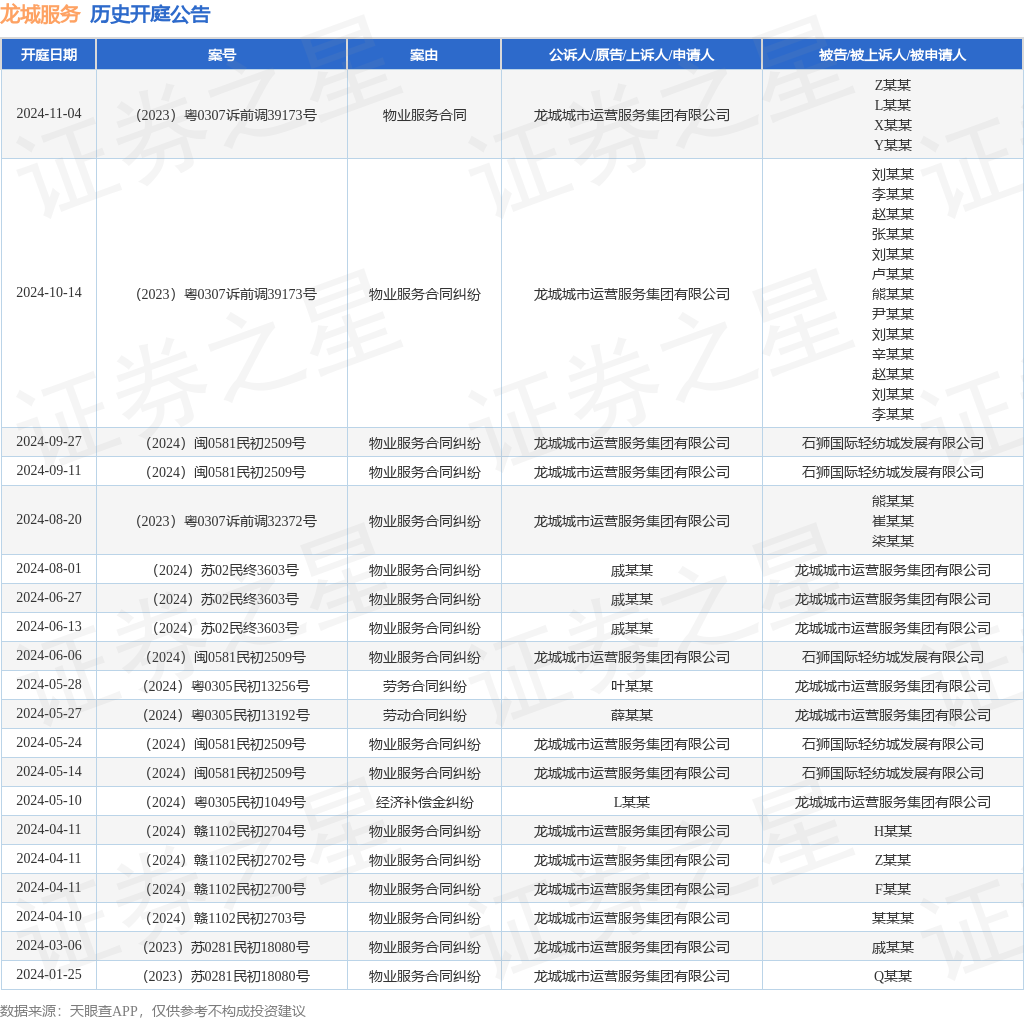Select the 被告/被上诉人/被申请人 column header
Viewport: 1024px width, 1020px height.
click(x=893, y=55)
